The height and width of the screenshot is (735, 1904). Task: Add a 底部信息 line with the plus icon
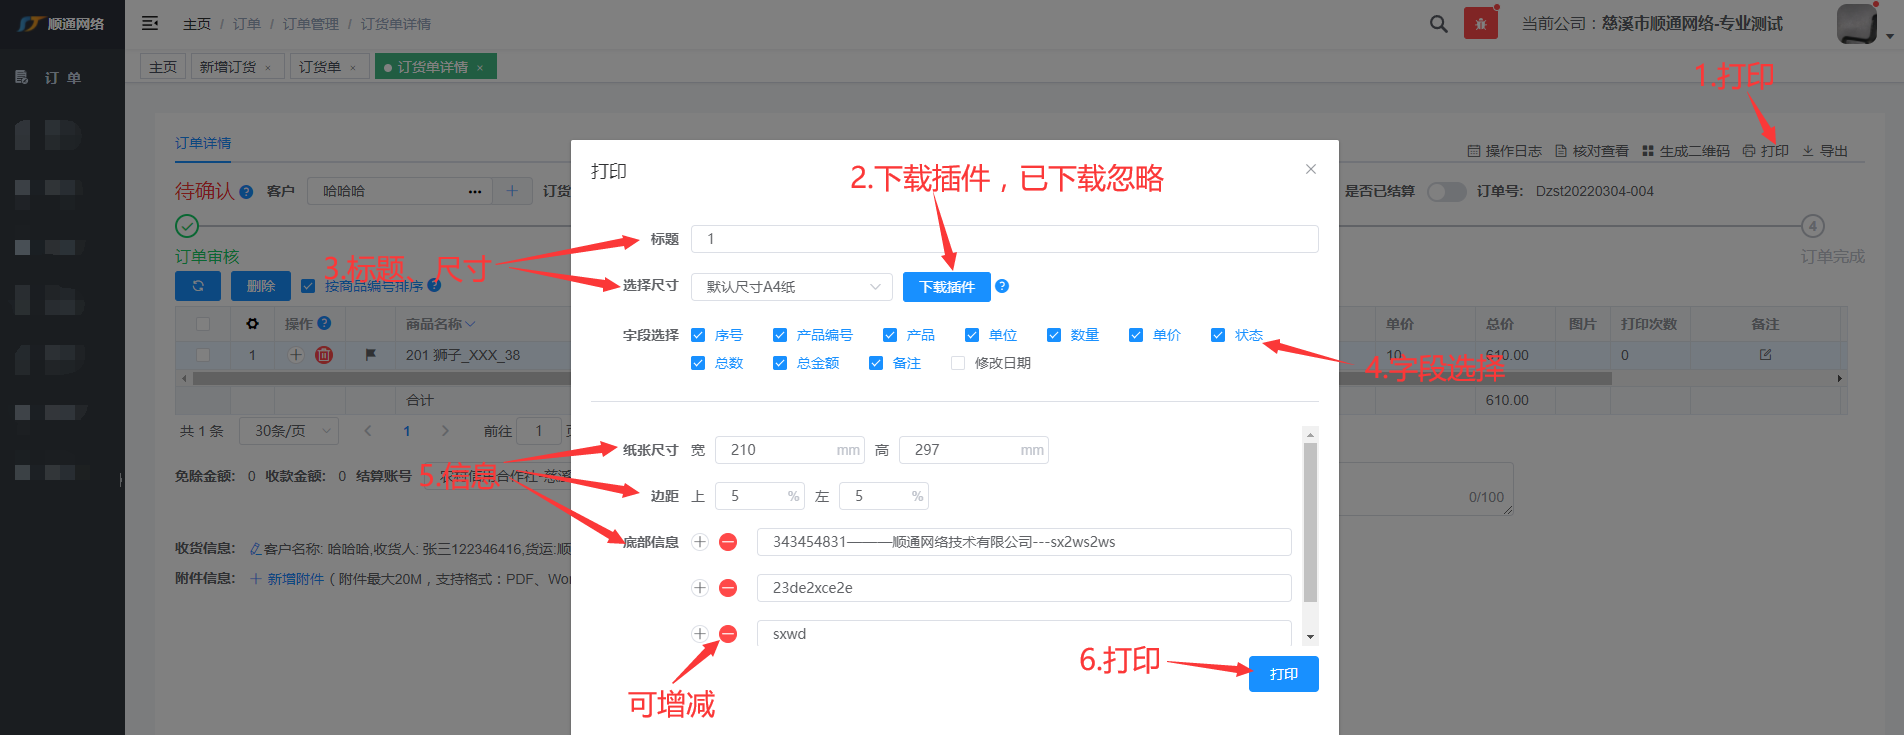700,542
